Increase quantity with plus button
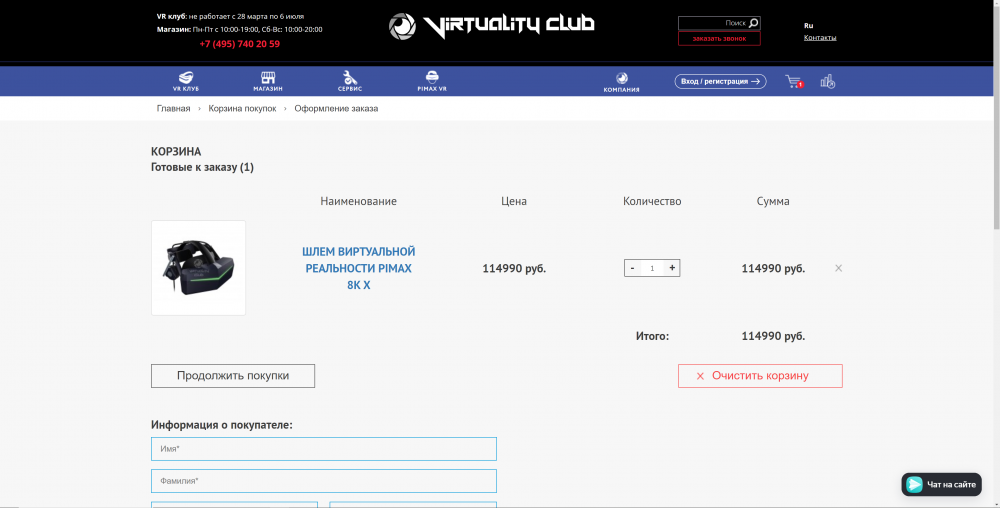The height and width of the screenshot is (508, 1000). tap(672, 268)
